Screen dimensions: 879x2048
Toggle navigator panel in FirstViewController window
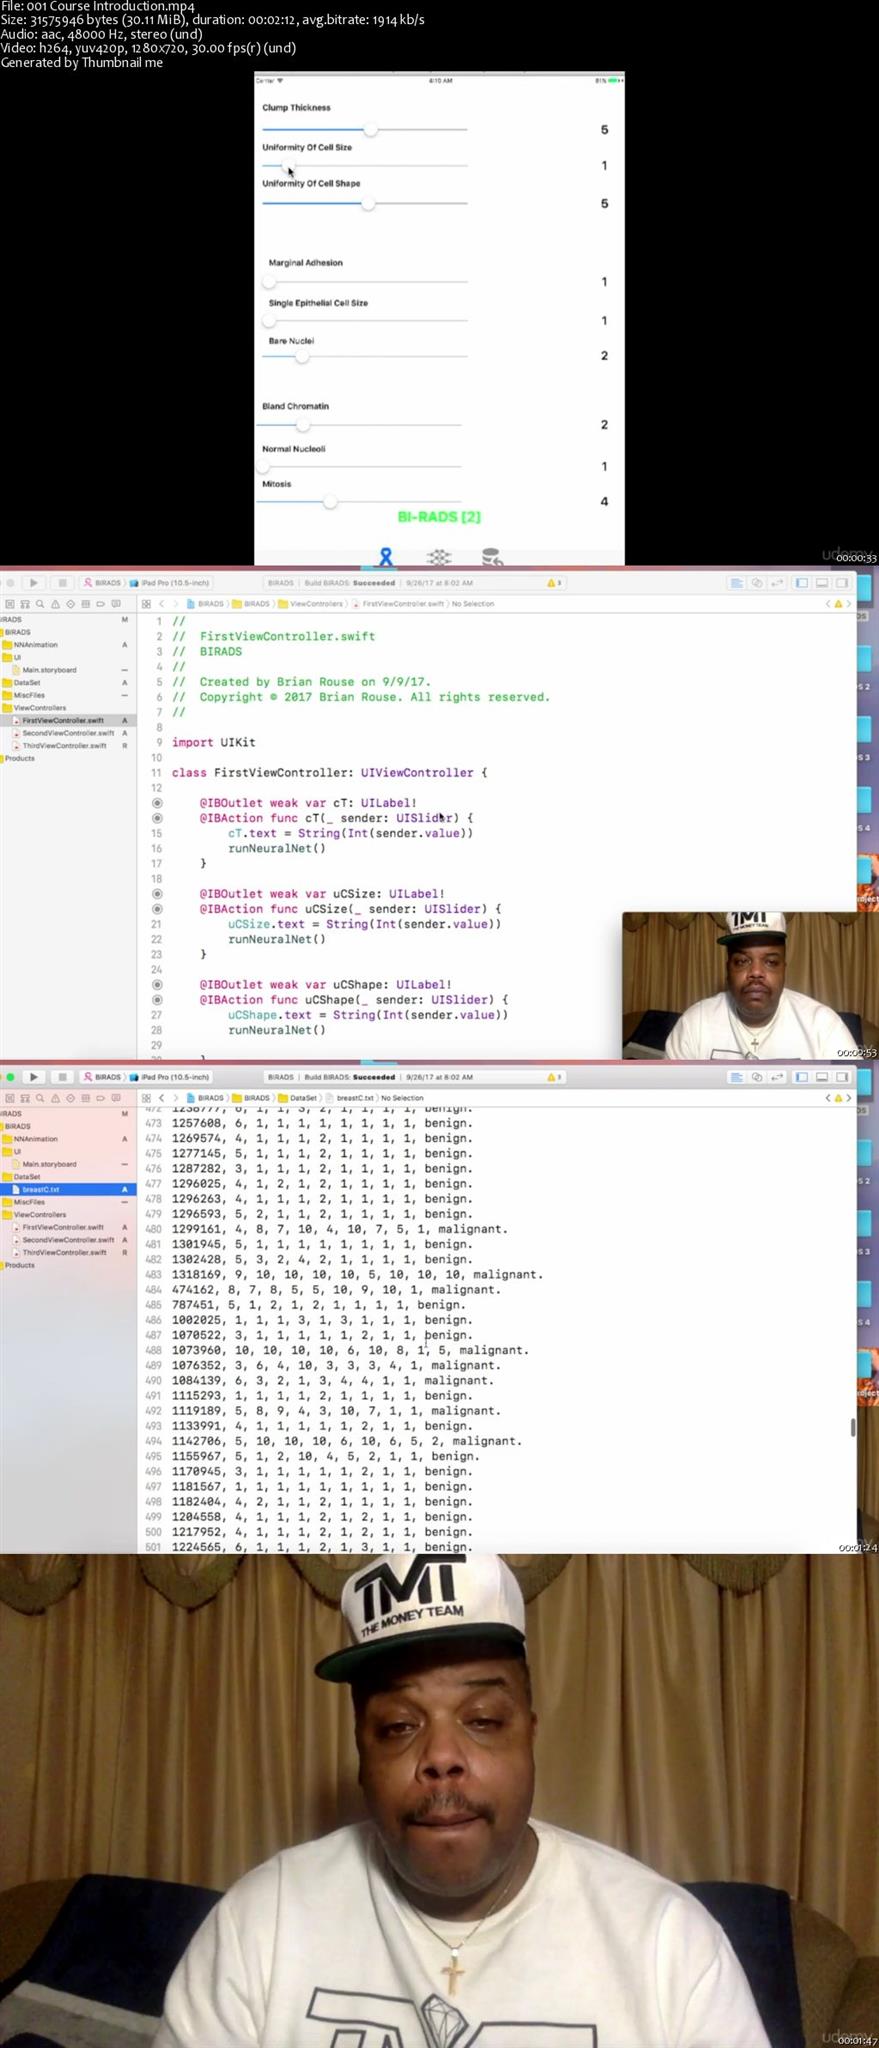(802, 583)
